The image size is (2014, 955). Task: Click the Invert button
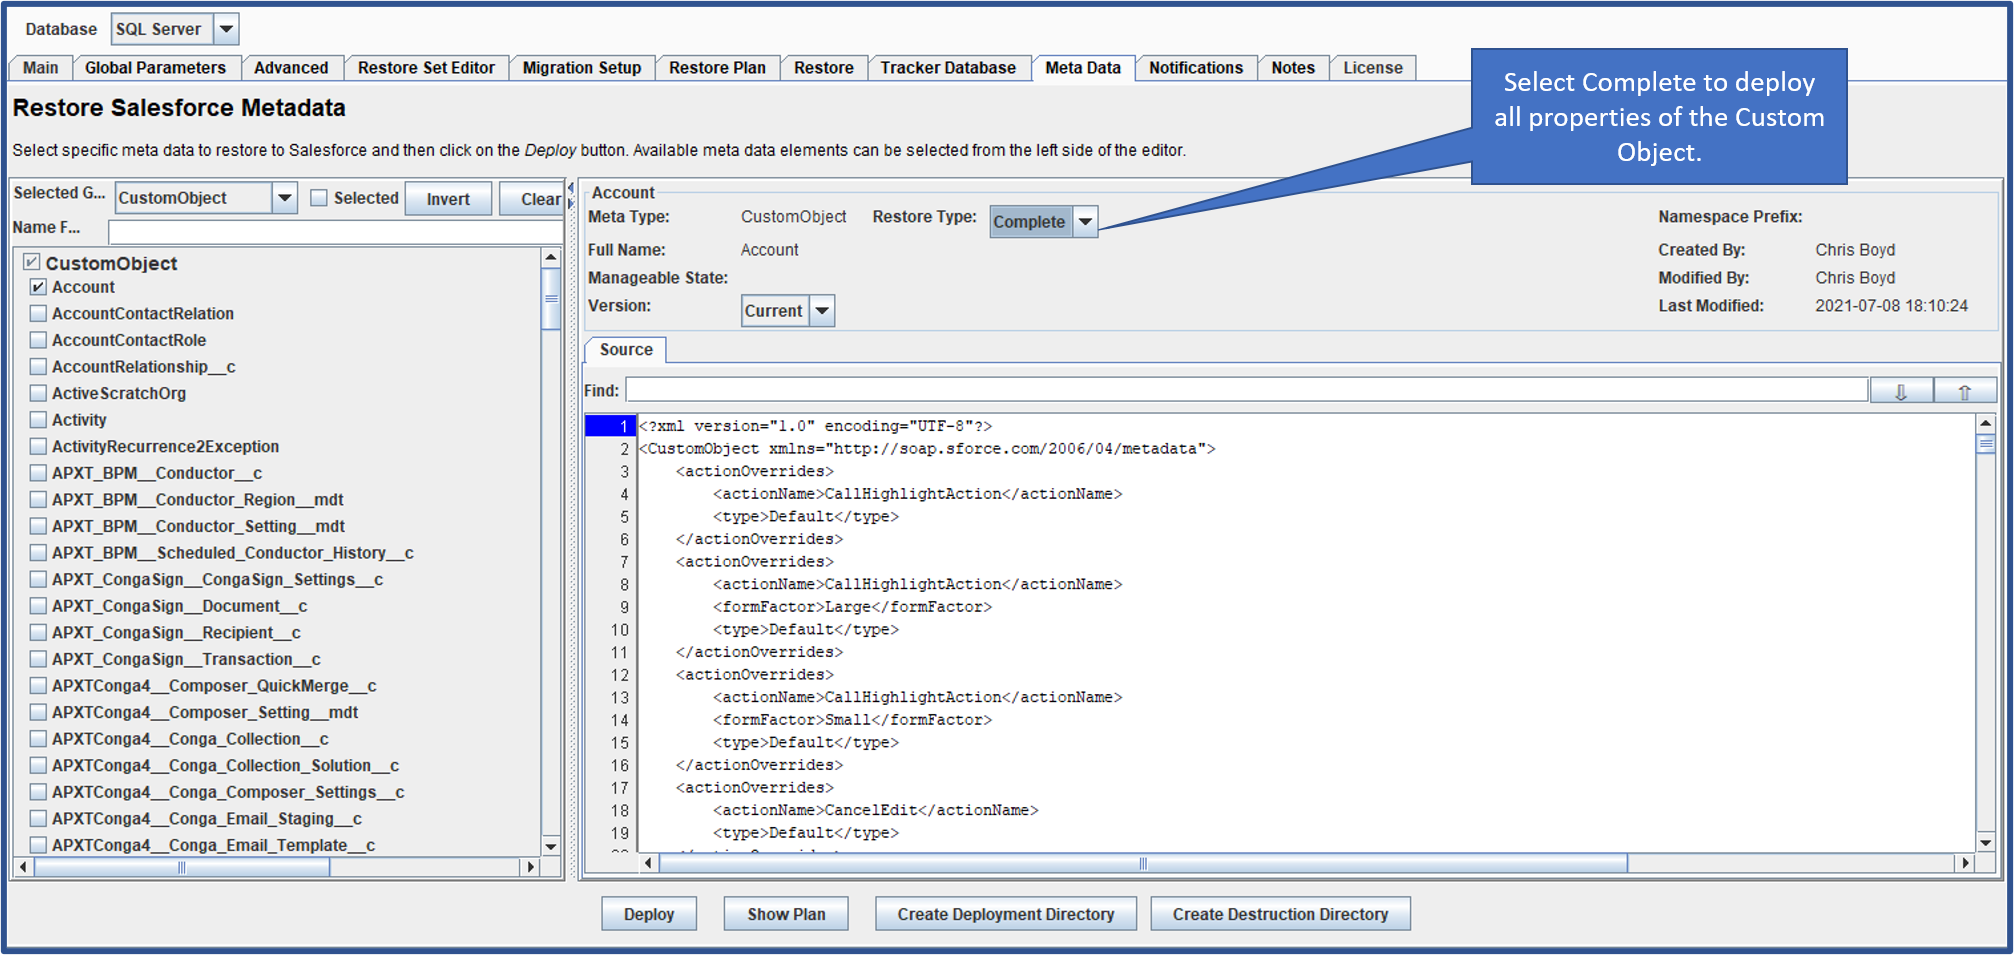pos(448,199)
